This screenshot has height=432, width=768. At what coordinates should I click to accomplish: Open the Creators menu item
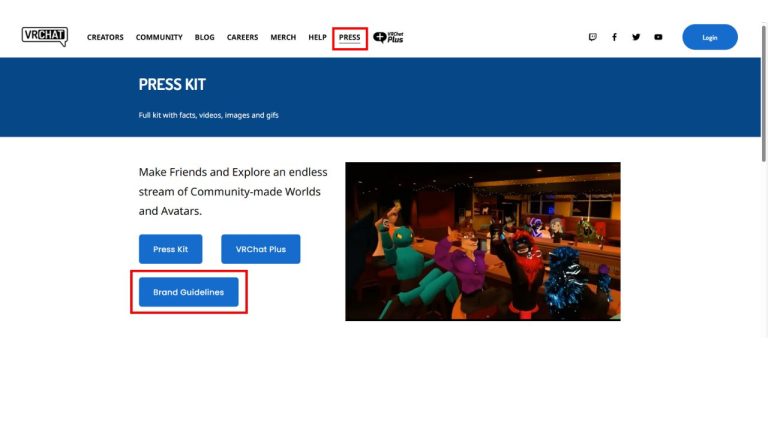point(105,37)
